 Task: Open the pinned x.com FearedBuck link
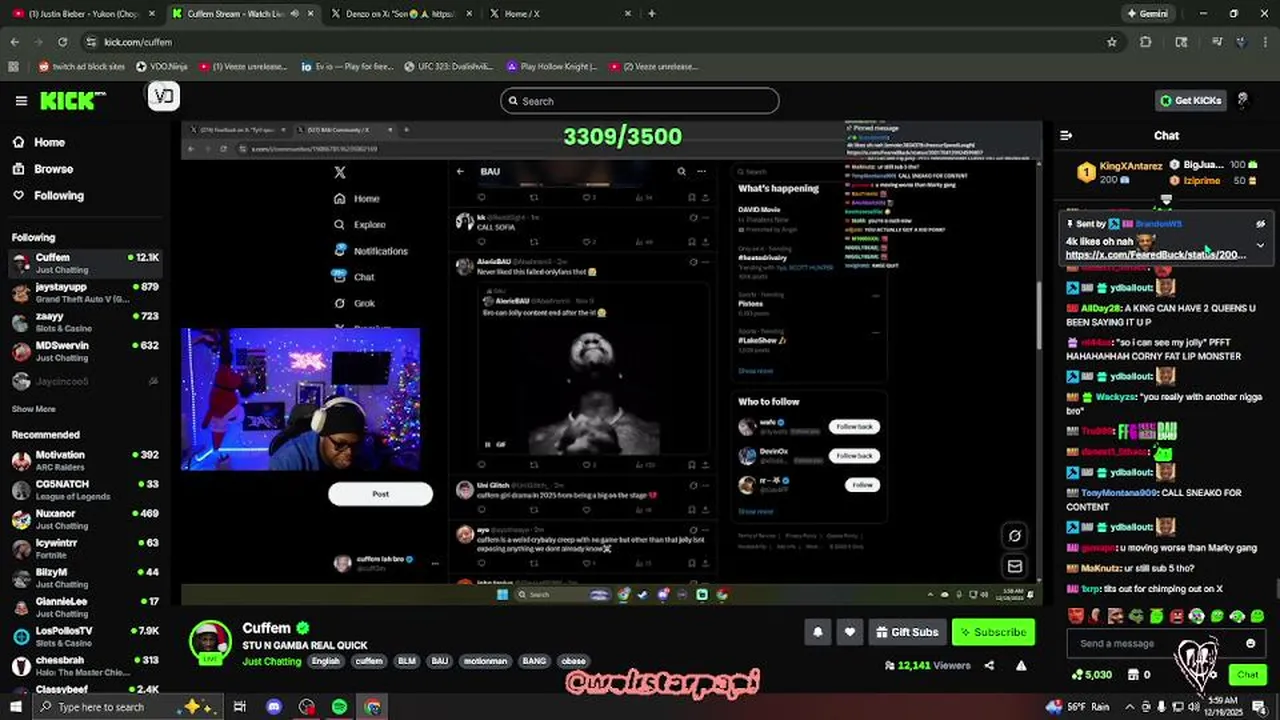(1155, 255)
